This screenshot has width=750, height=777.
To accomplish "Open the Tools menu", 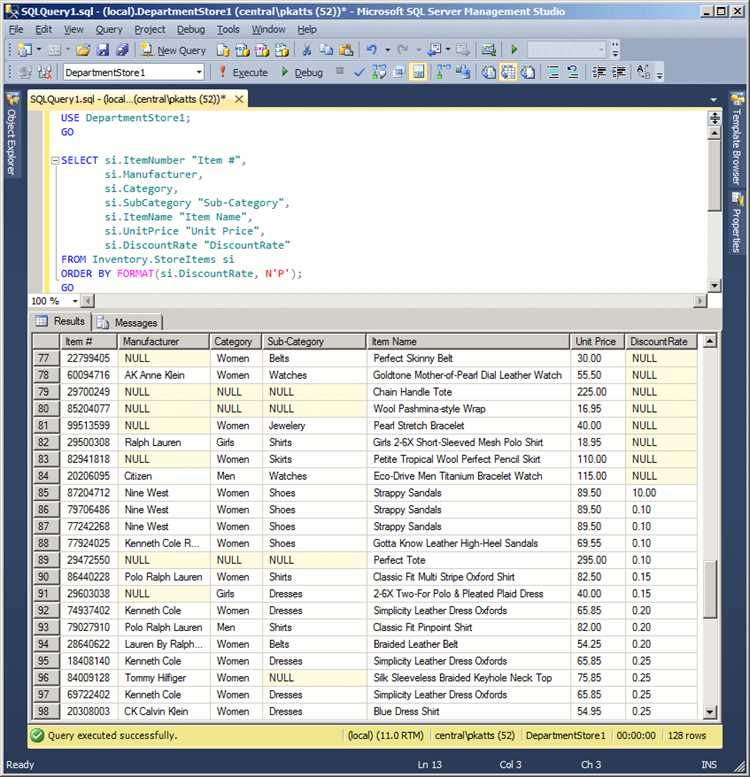I will pos(228,29).
